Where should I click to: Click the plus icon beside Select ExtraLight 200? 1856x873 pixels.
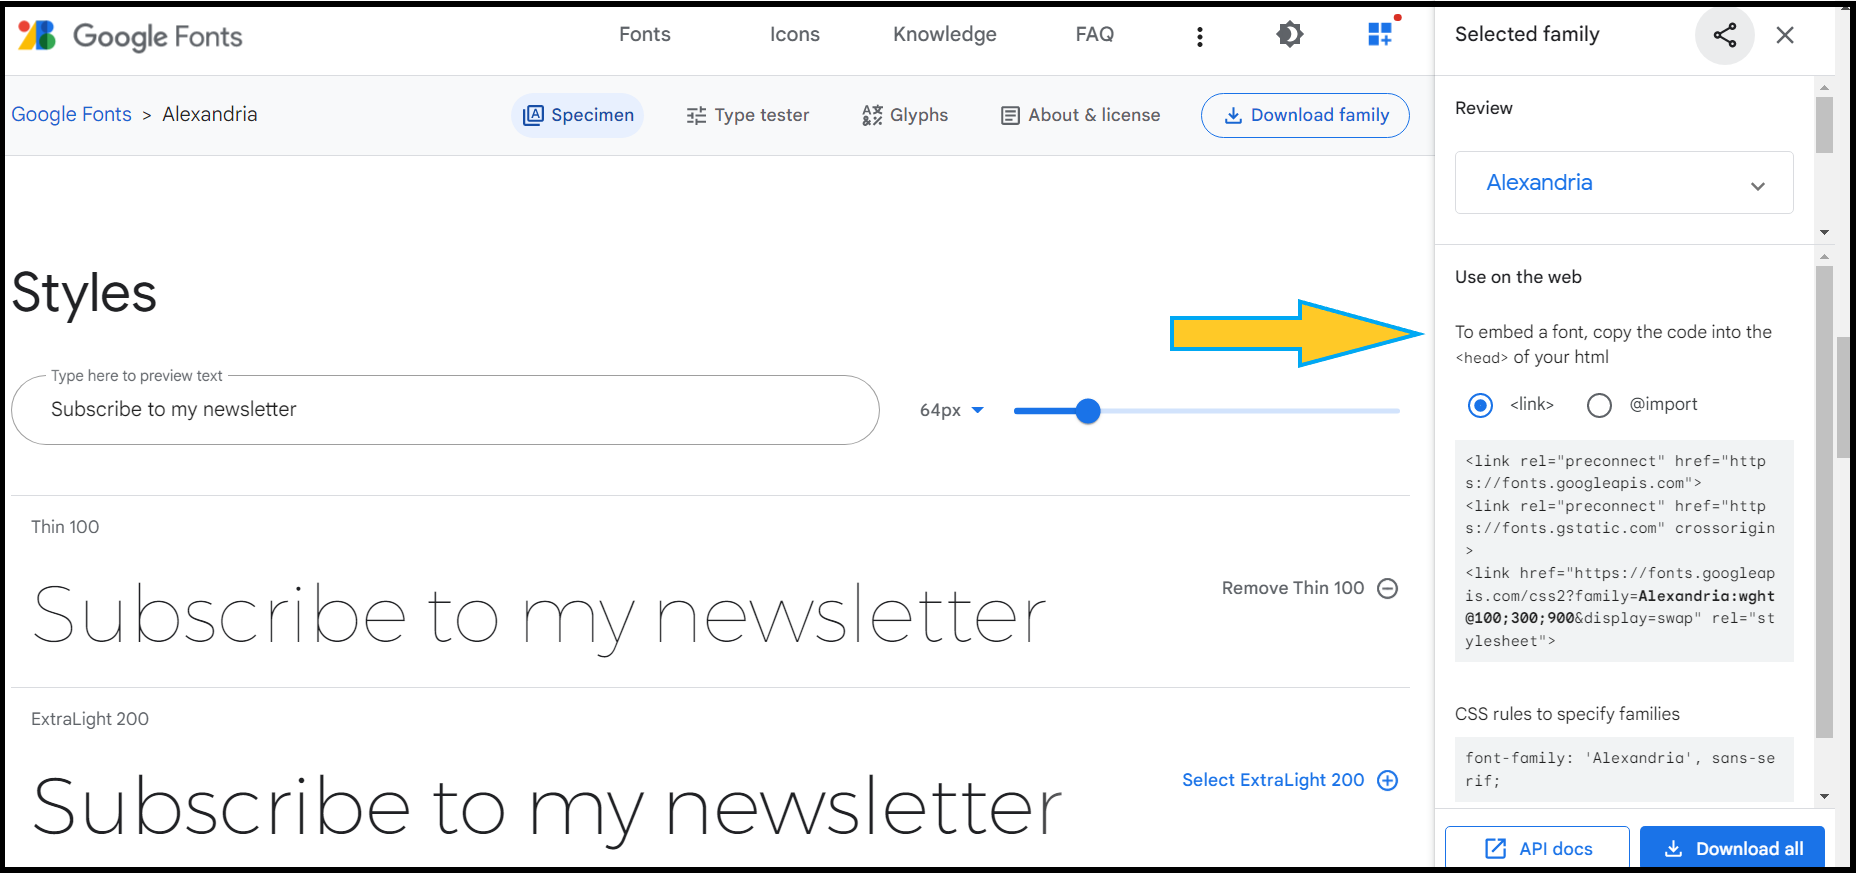(x=1387, y=780)
